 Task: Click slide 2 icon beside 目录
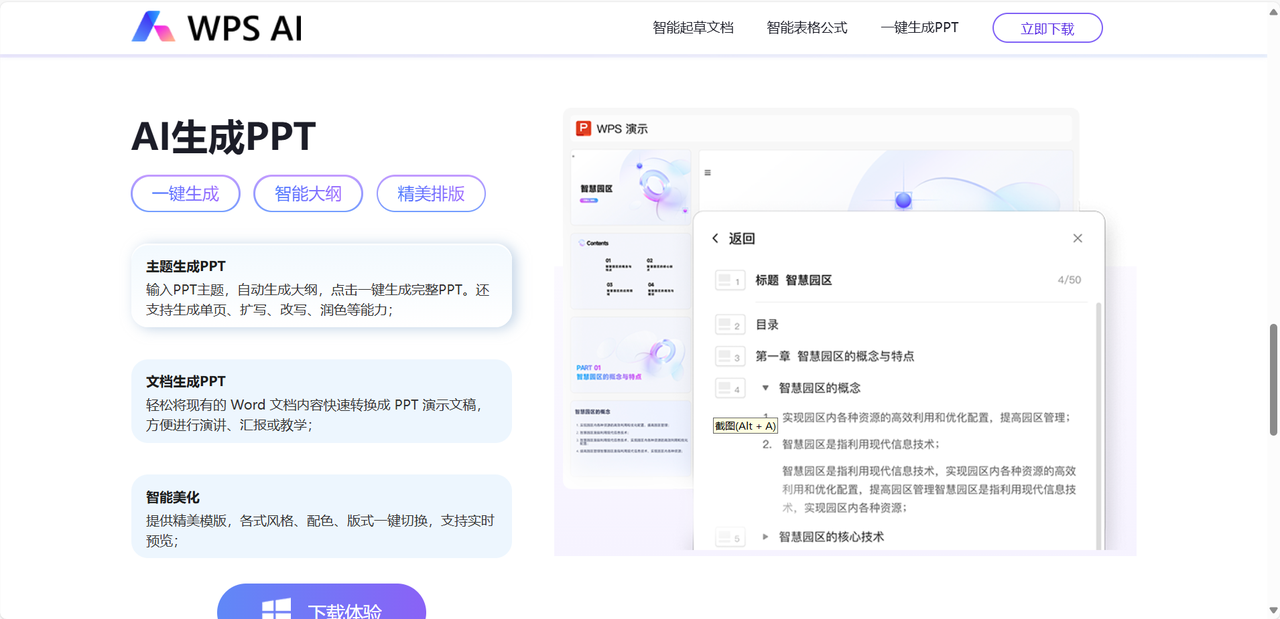[730, 325]
